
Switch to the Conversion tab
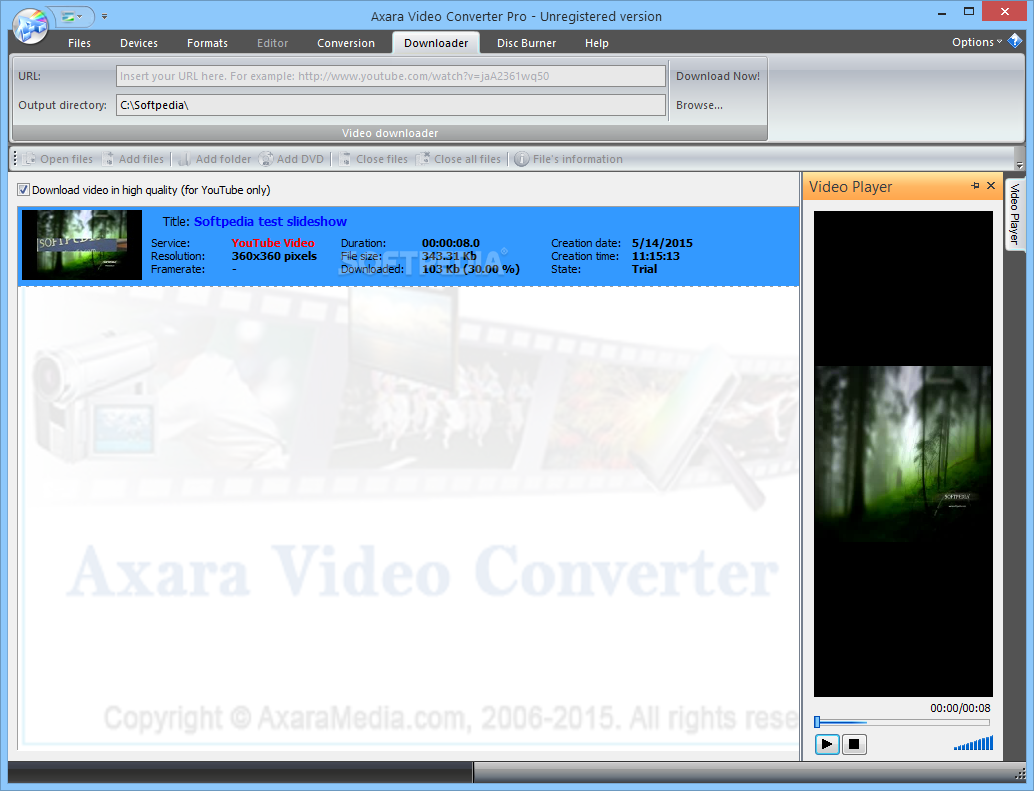pyautogui.click(x=346, y=43)
